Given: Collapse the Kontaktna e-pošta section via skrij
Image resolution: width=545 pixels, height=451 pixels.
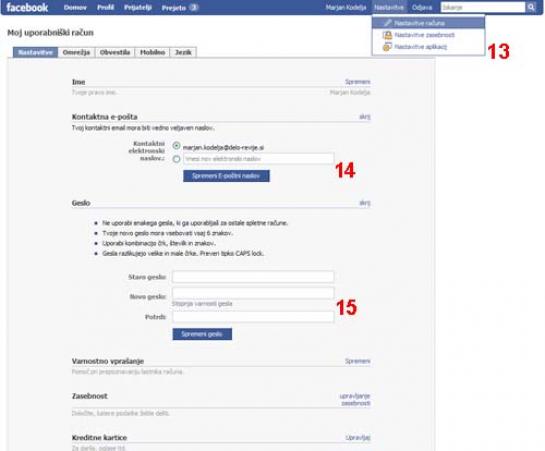Looking at the screenshot, I should (x=365, y=117).
